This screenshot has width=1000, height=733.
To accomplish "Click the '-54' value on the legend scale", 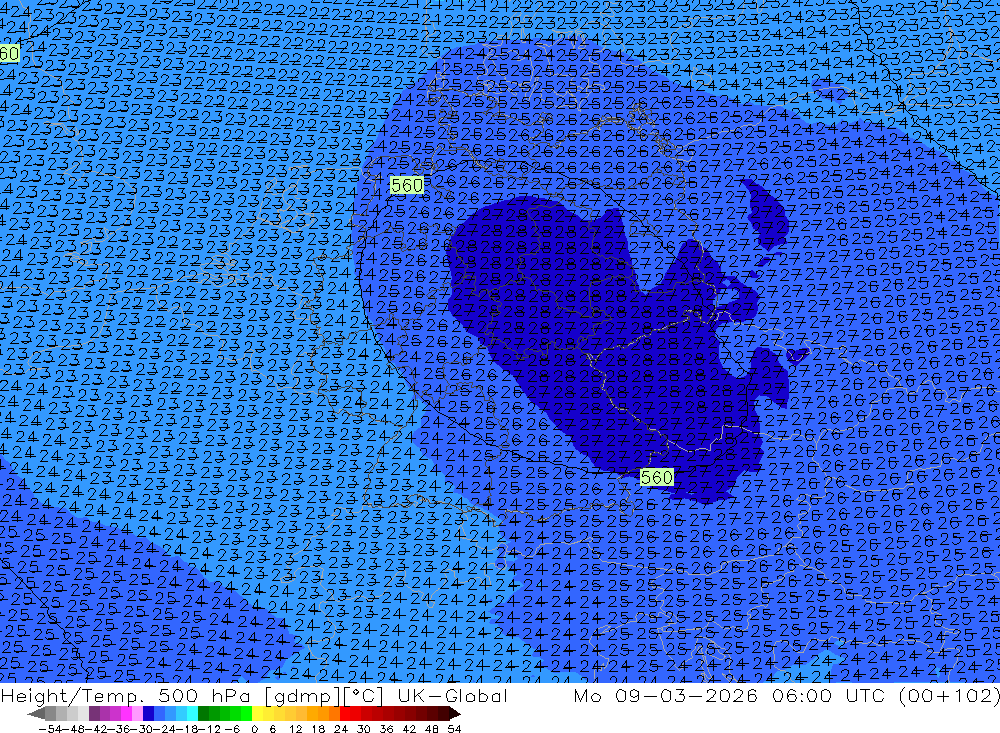I will click(50, 729).
